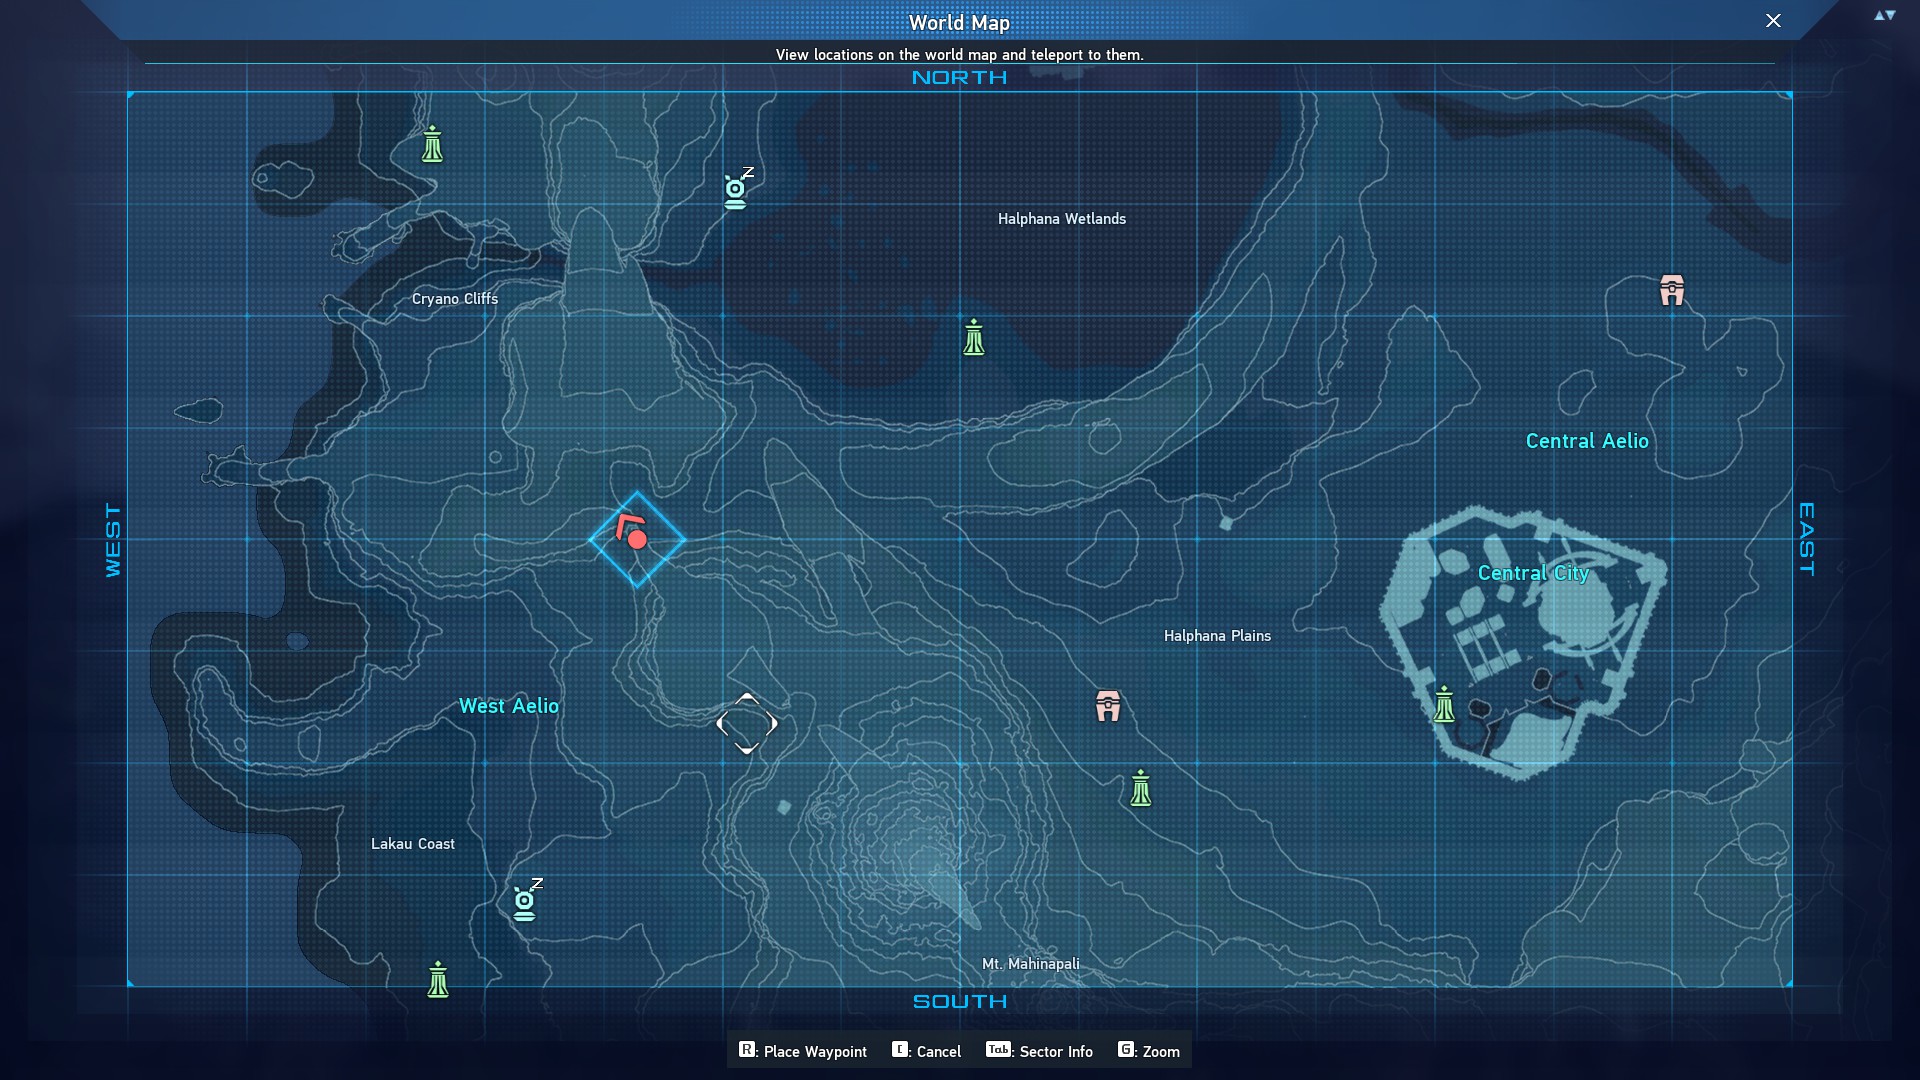
Task: Select the sleeping Mag icon by Halphana Wetlands
Action: (737, 190)
